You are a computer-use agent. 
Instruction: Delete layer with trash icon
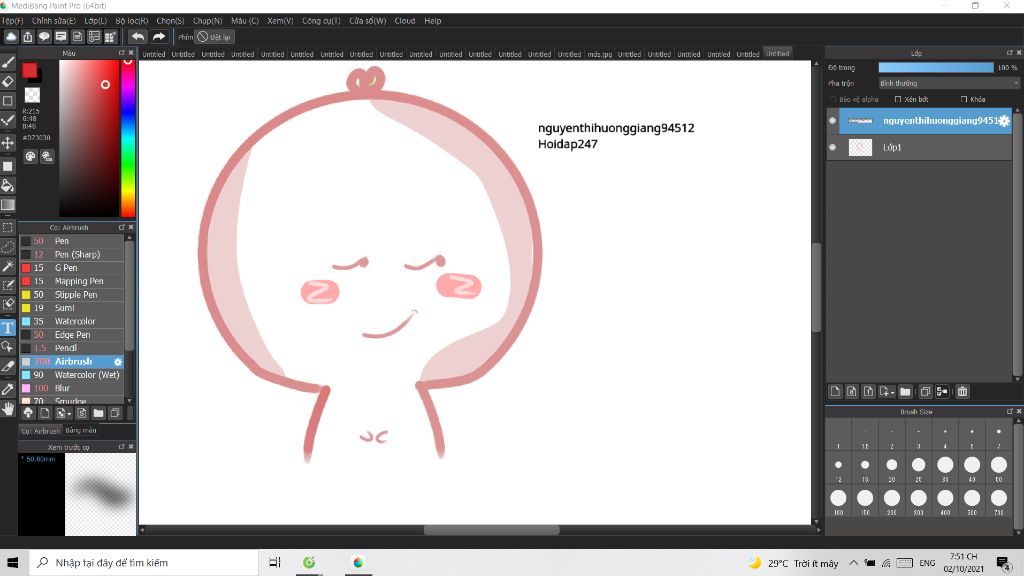(x=962, y=391)
